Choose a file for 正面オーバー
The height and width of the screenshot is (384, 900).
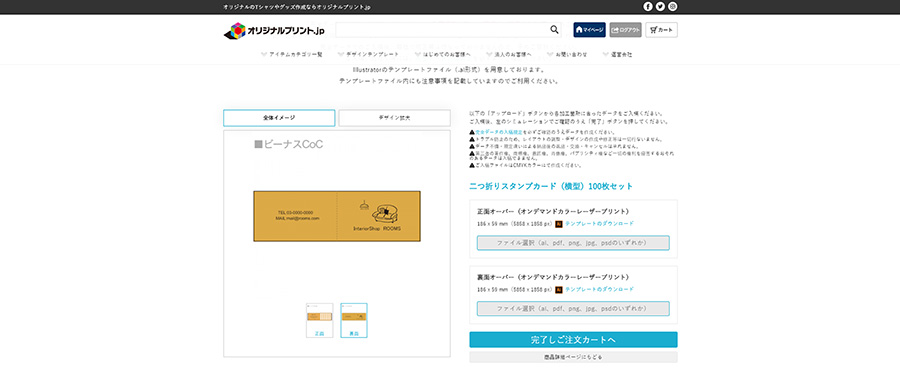pos(573,243)
